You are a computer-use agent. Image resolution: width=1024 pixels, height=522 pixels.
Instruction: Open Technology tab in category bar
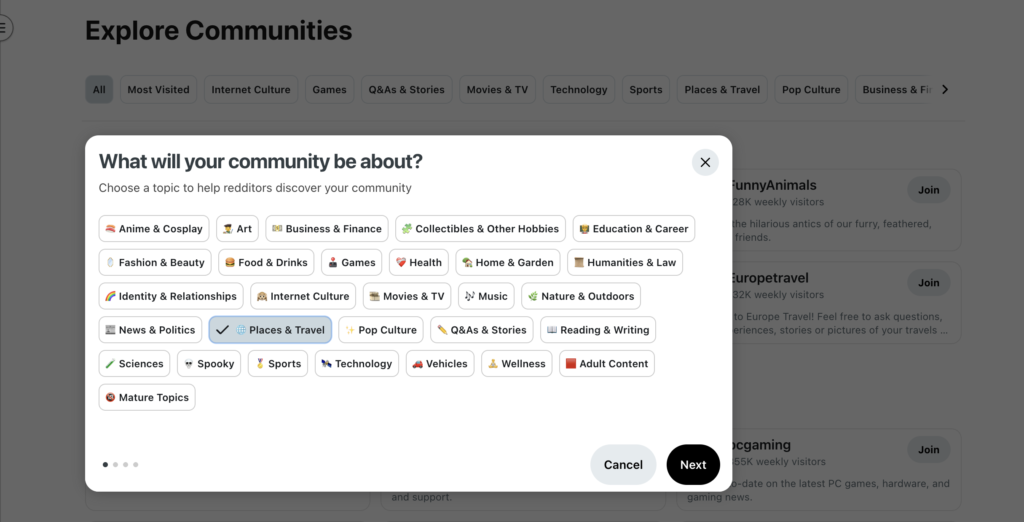click(579, 90)
